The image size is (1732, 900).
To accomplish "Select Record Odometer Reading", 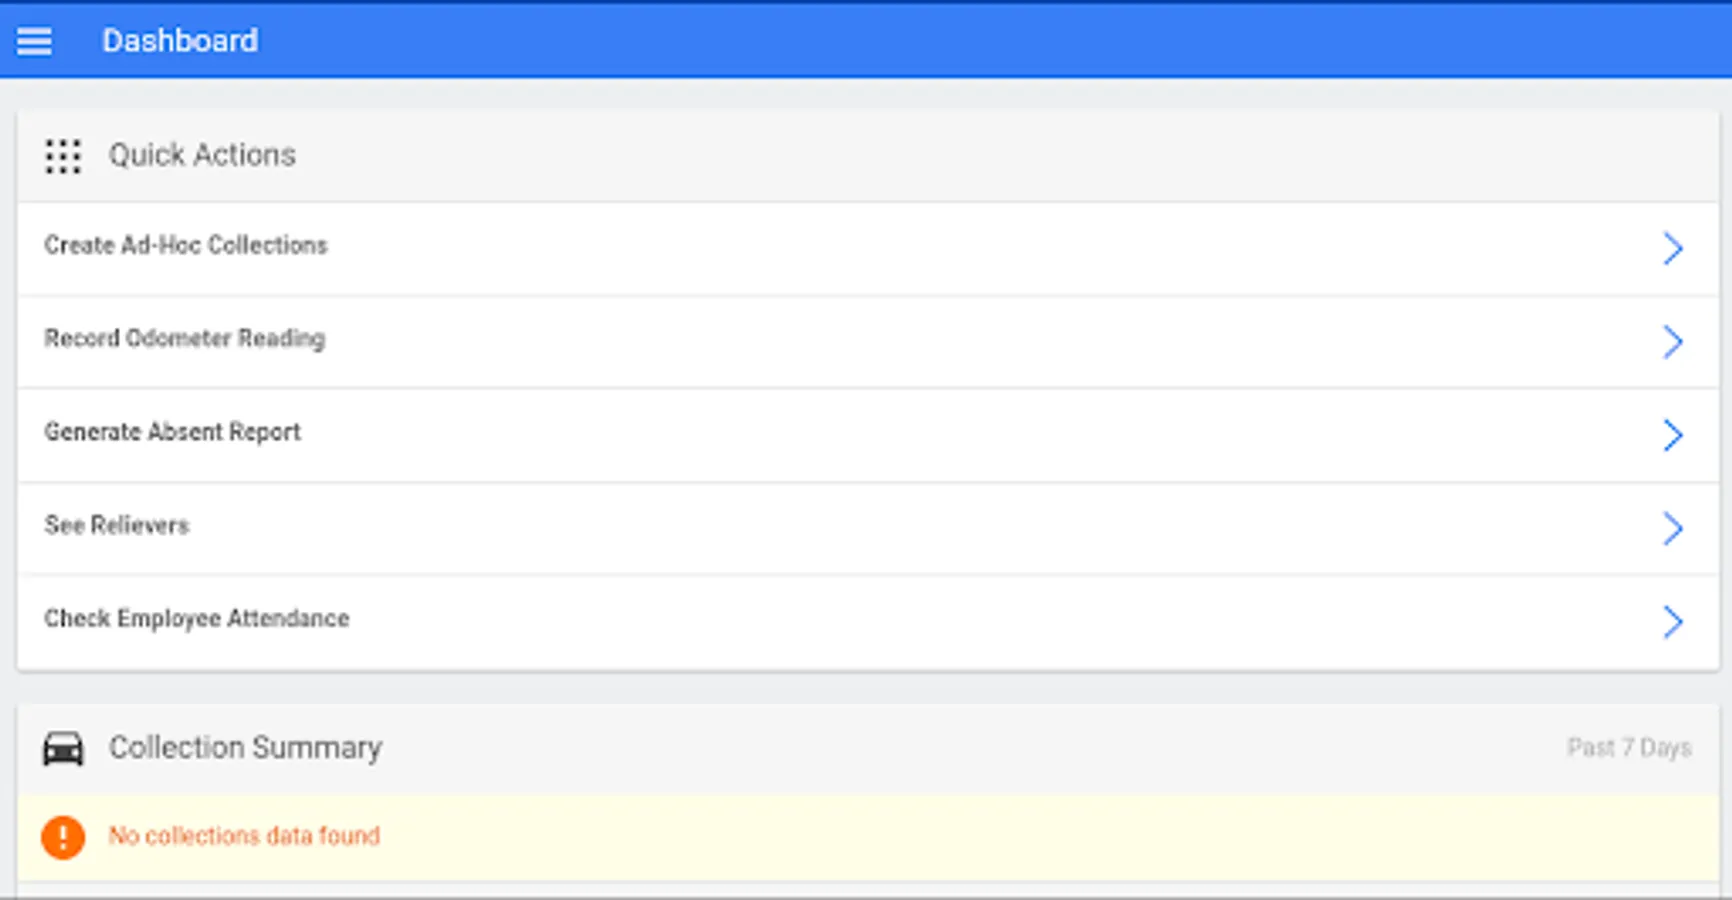I will [x=185, y=339].
